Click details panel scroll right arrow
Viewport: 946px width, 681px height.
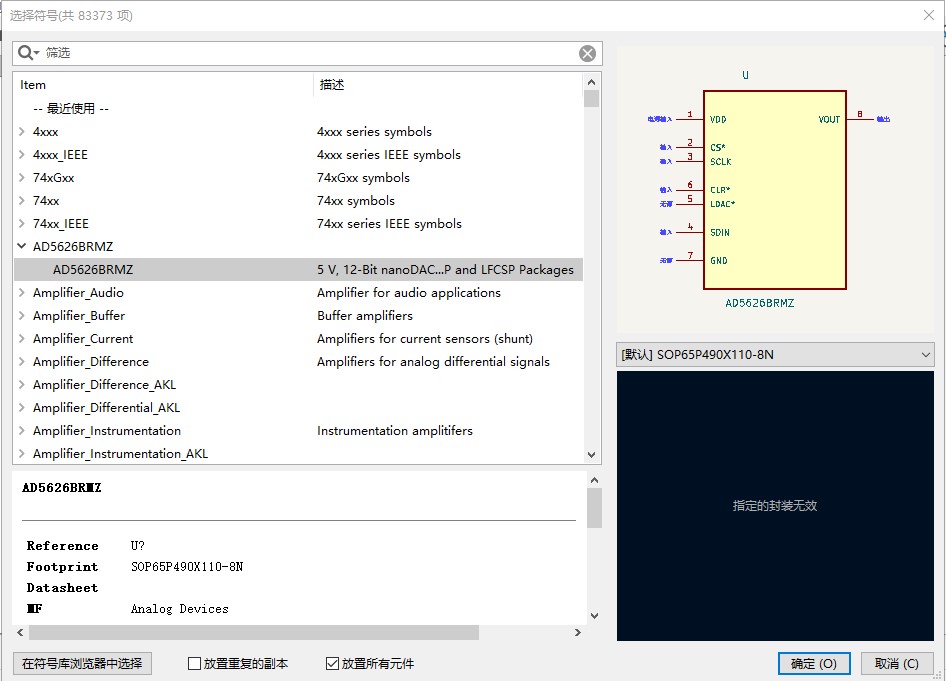(578, 632)
